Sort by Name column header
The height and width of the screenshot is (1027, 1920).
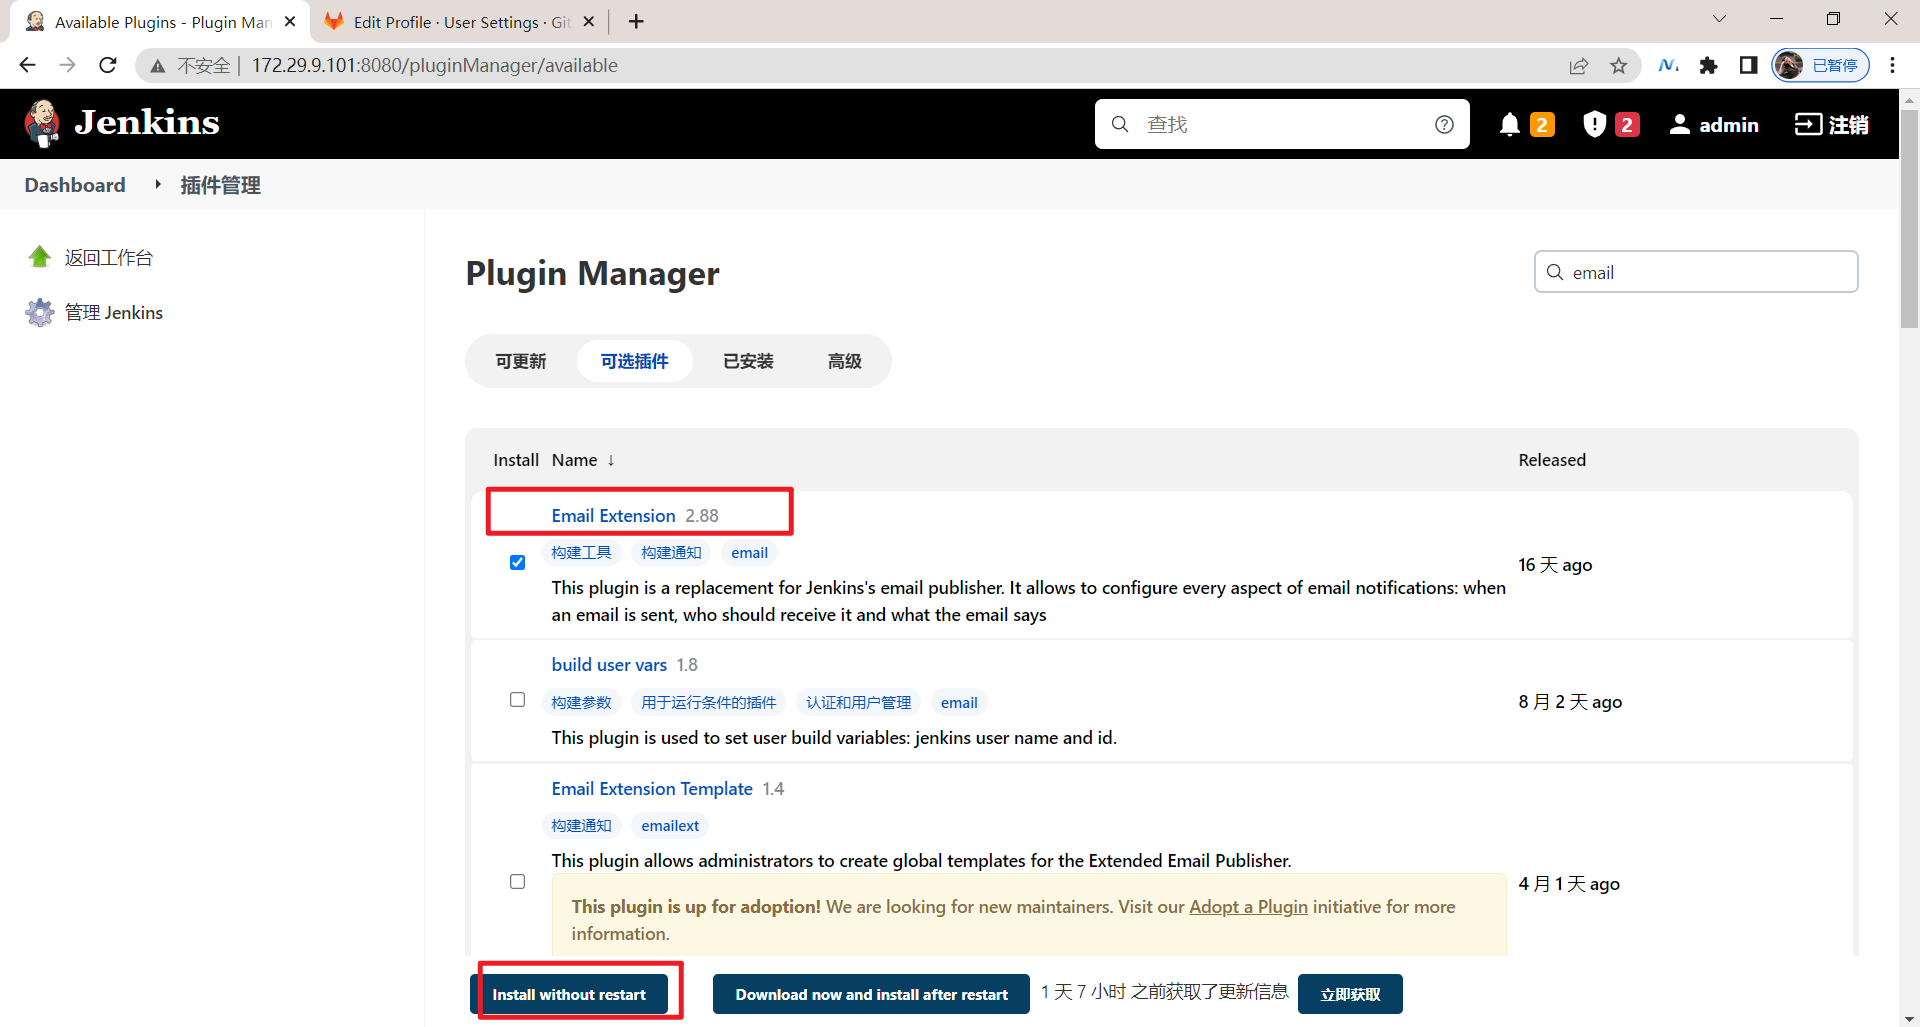pyautogui.click(x=584, y=460)
